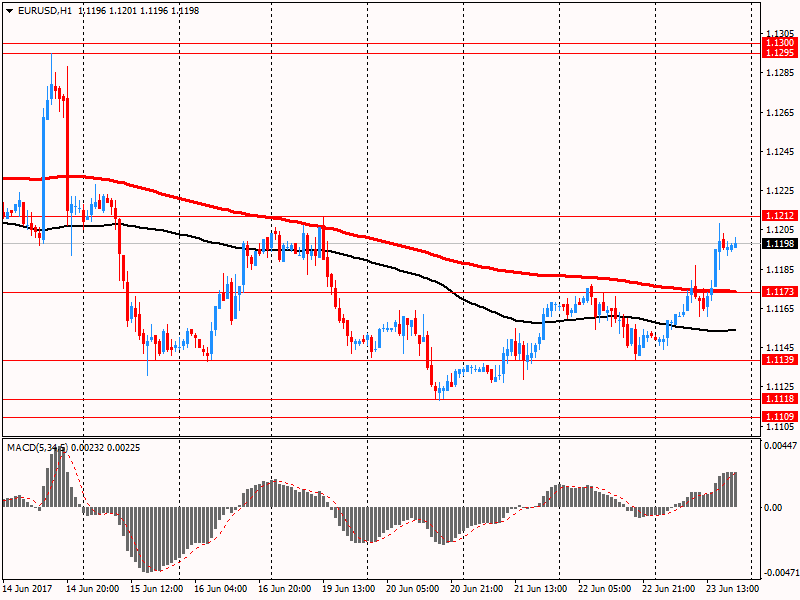The width and height of the screenshot is (800, 600).
Task: Select the 1.1139 support level label
Action: click(780, 360)
